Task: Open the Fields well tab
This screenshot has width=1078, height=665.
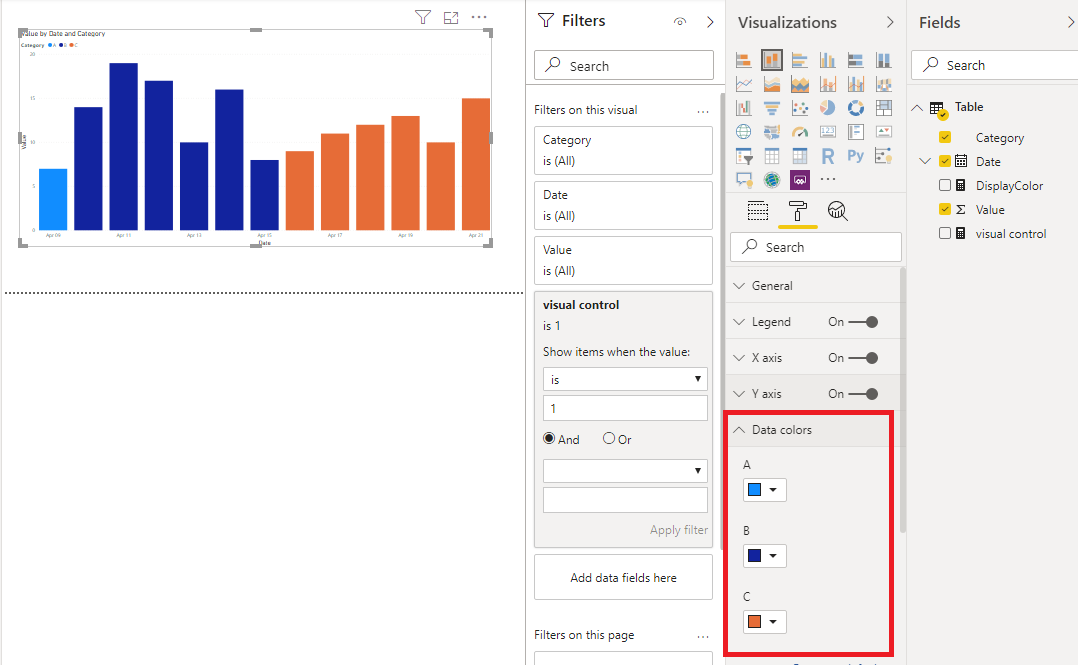Action: (x=758, y=211)
